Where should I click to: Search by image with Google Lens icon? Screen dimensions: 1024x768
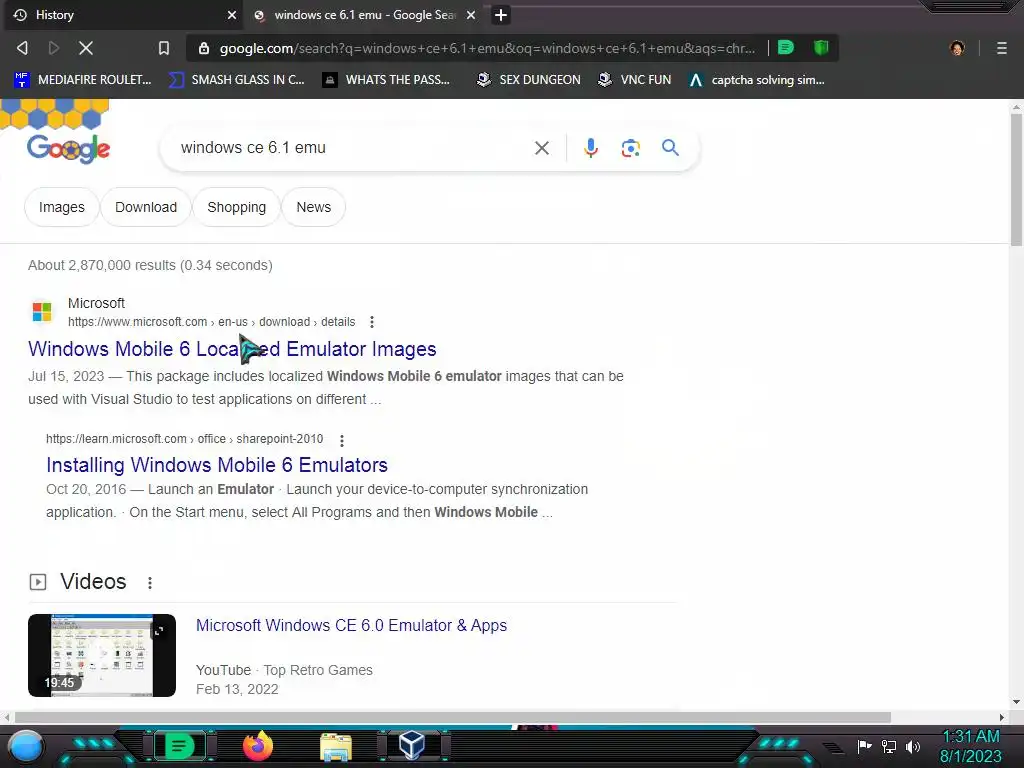[x=630, y=148]
